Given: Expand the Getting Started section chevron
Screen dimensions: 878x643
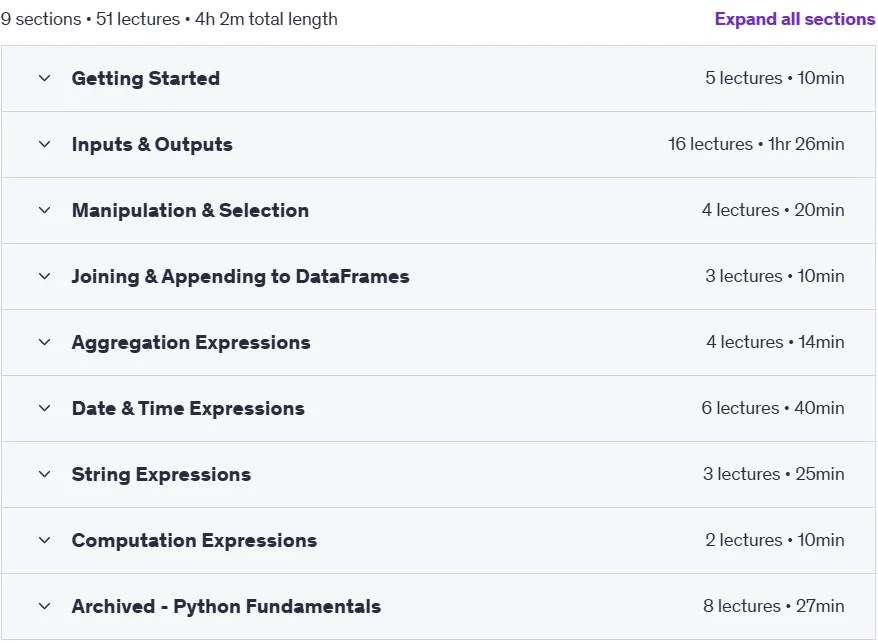Looking at the screenshot, I should [45, 78].
